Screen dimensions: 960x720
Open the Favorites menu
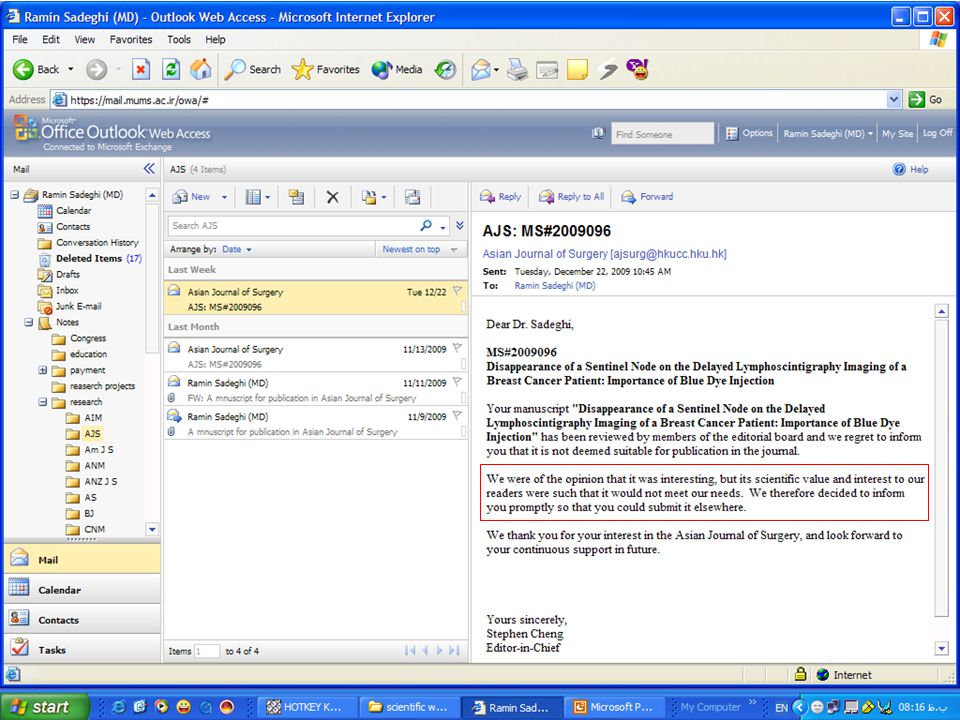(131, 39)
